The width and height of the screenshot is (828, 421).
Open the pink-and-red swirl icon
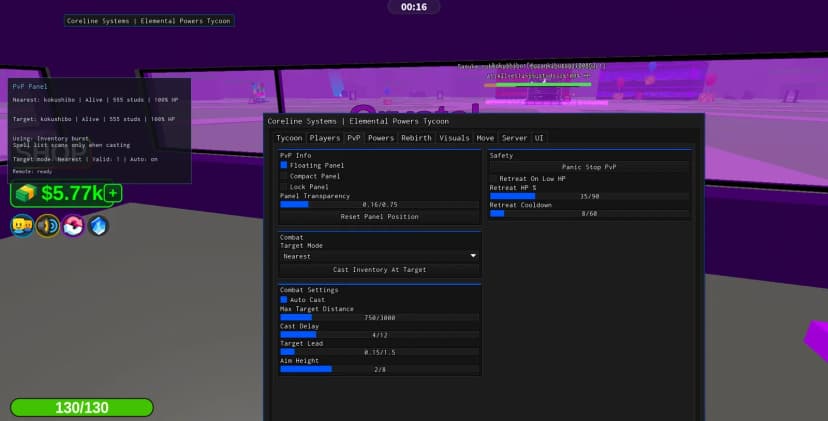pos(73,226)
